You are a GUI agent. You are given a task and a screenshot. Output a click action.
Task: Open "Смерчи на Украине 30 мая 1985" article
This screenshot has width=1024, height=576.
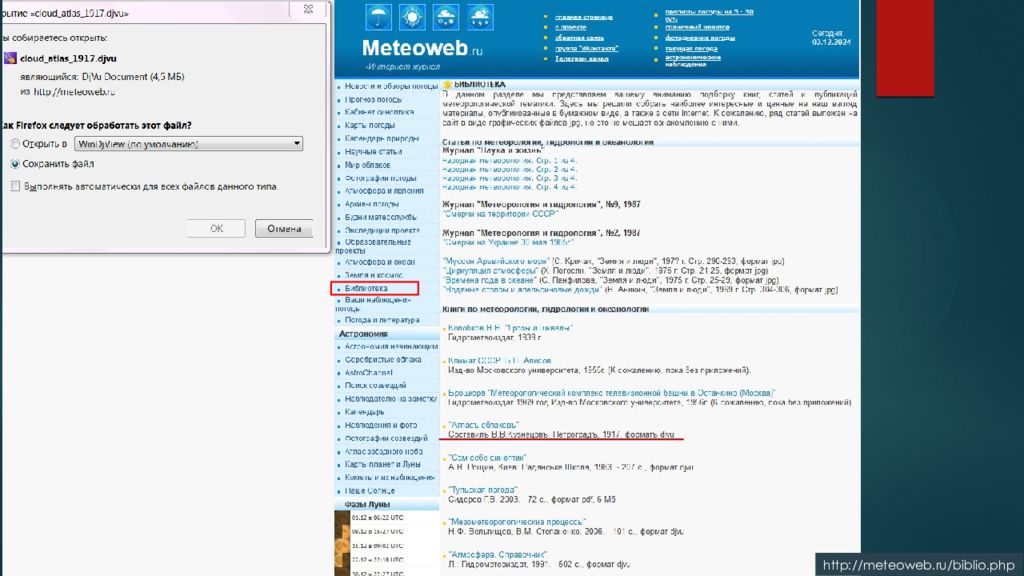click(x=508, y=242)
